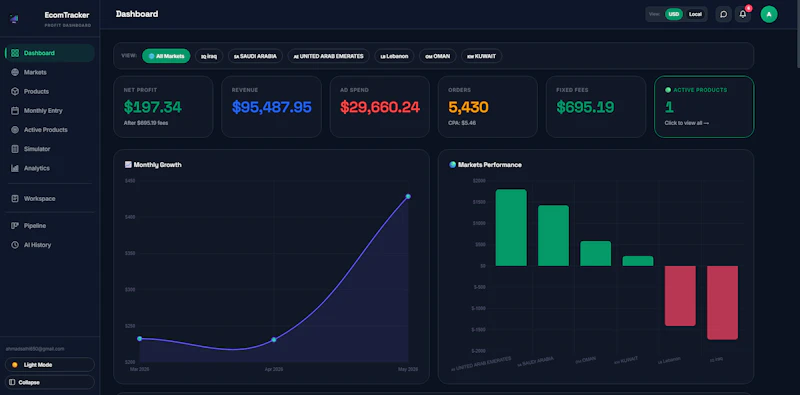Open Markets from the sidebar
This screenshot has width=800, height=395.
tap(49, 72)
